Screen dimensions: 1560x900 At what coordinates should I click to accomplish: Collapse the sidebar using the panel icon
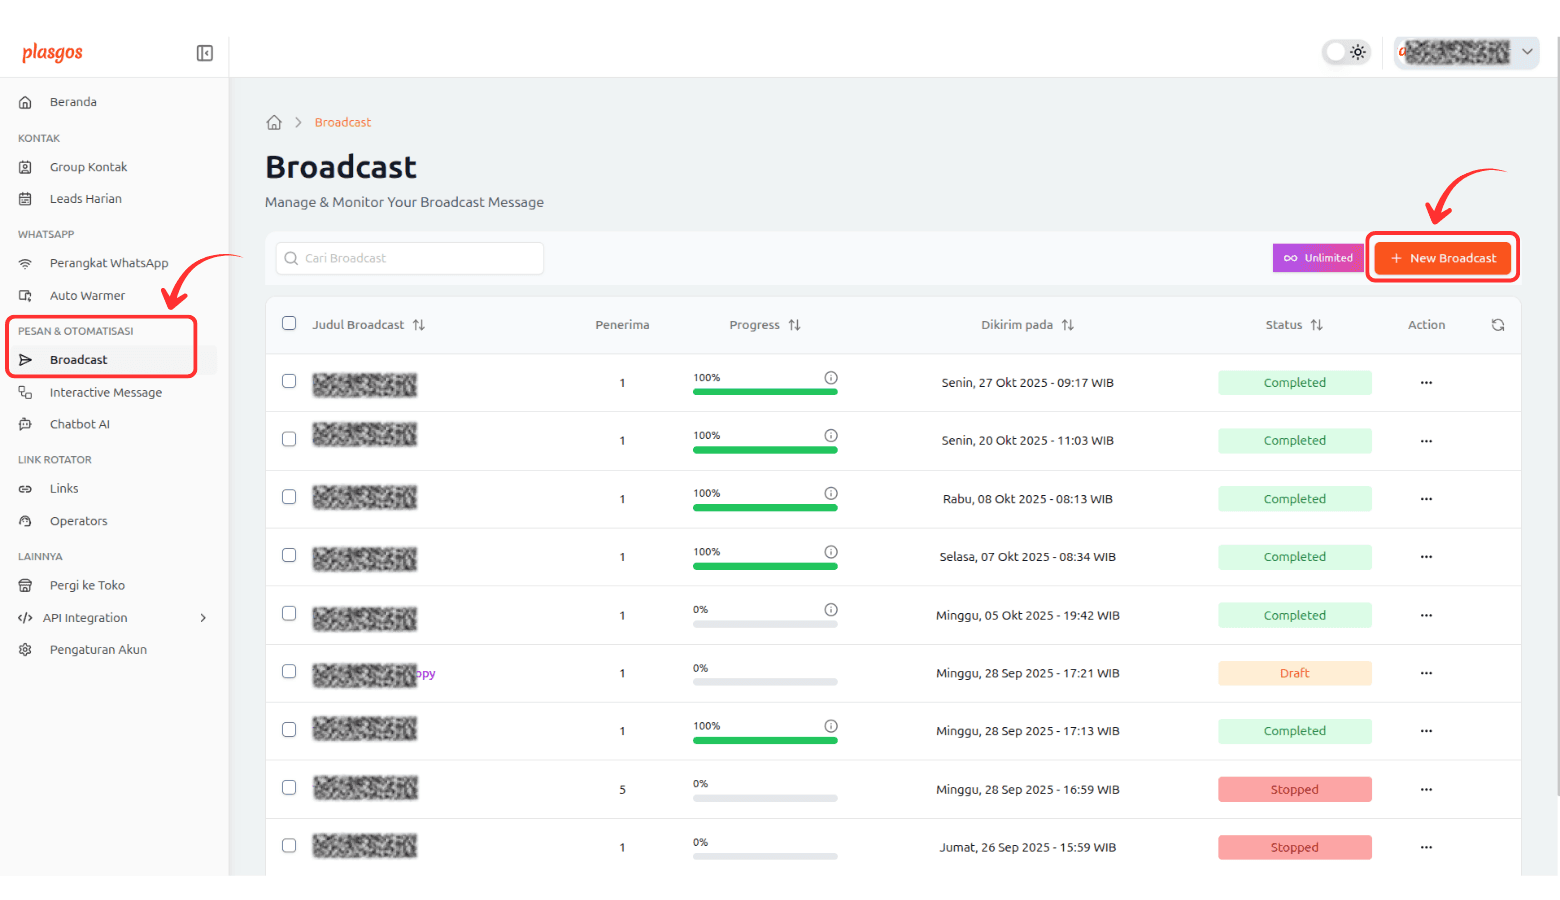pos(204,53)
